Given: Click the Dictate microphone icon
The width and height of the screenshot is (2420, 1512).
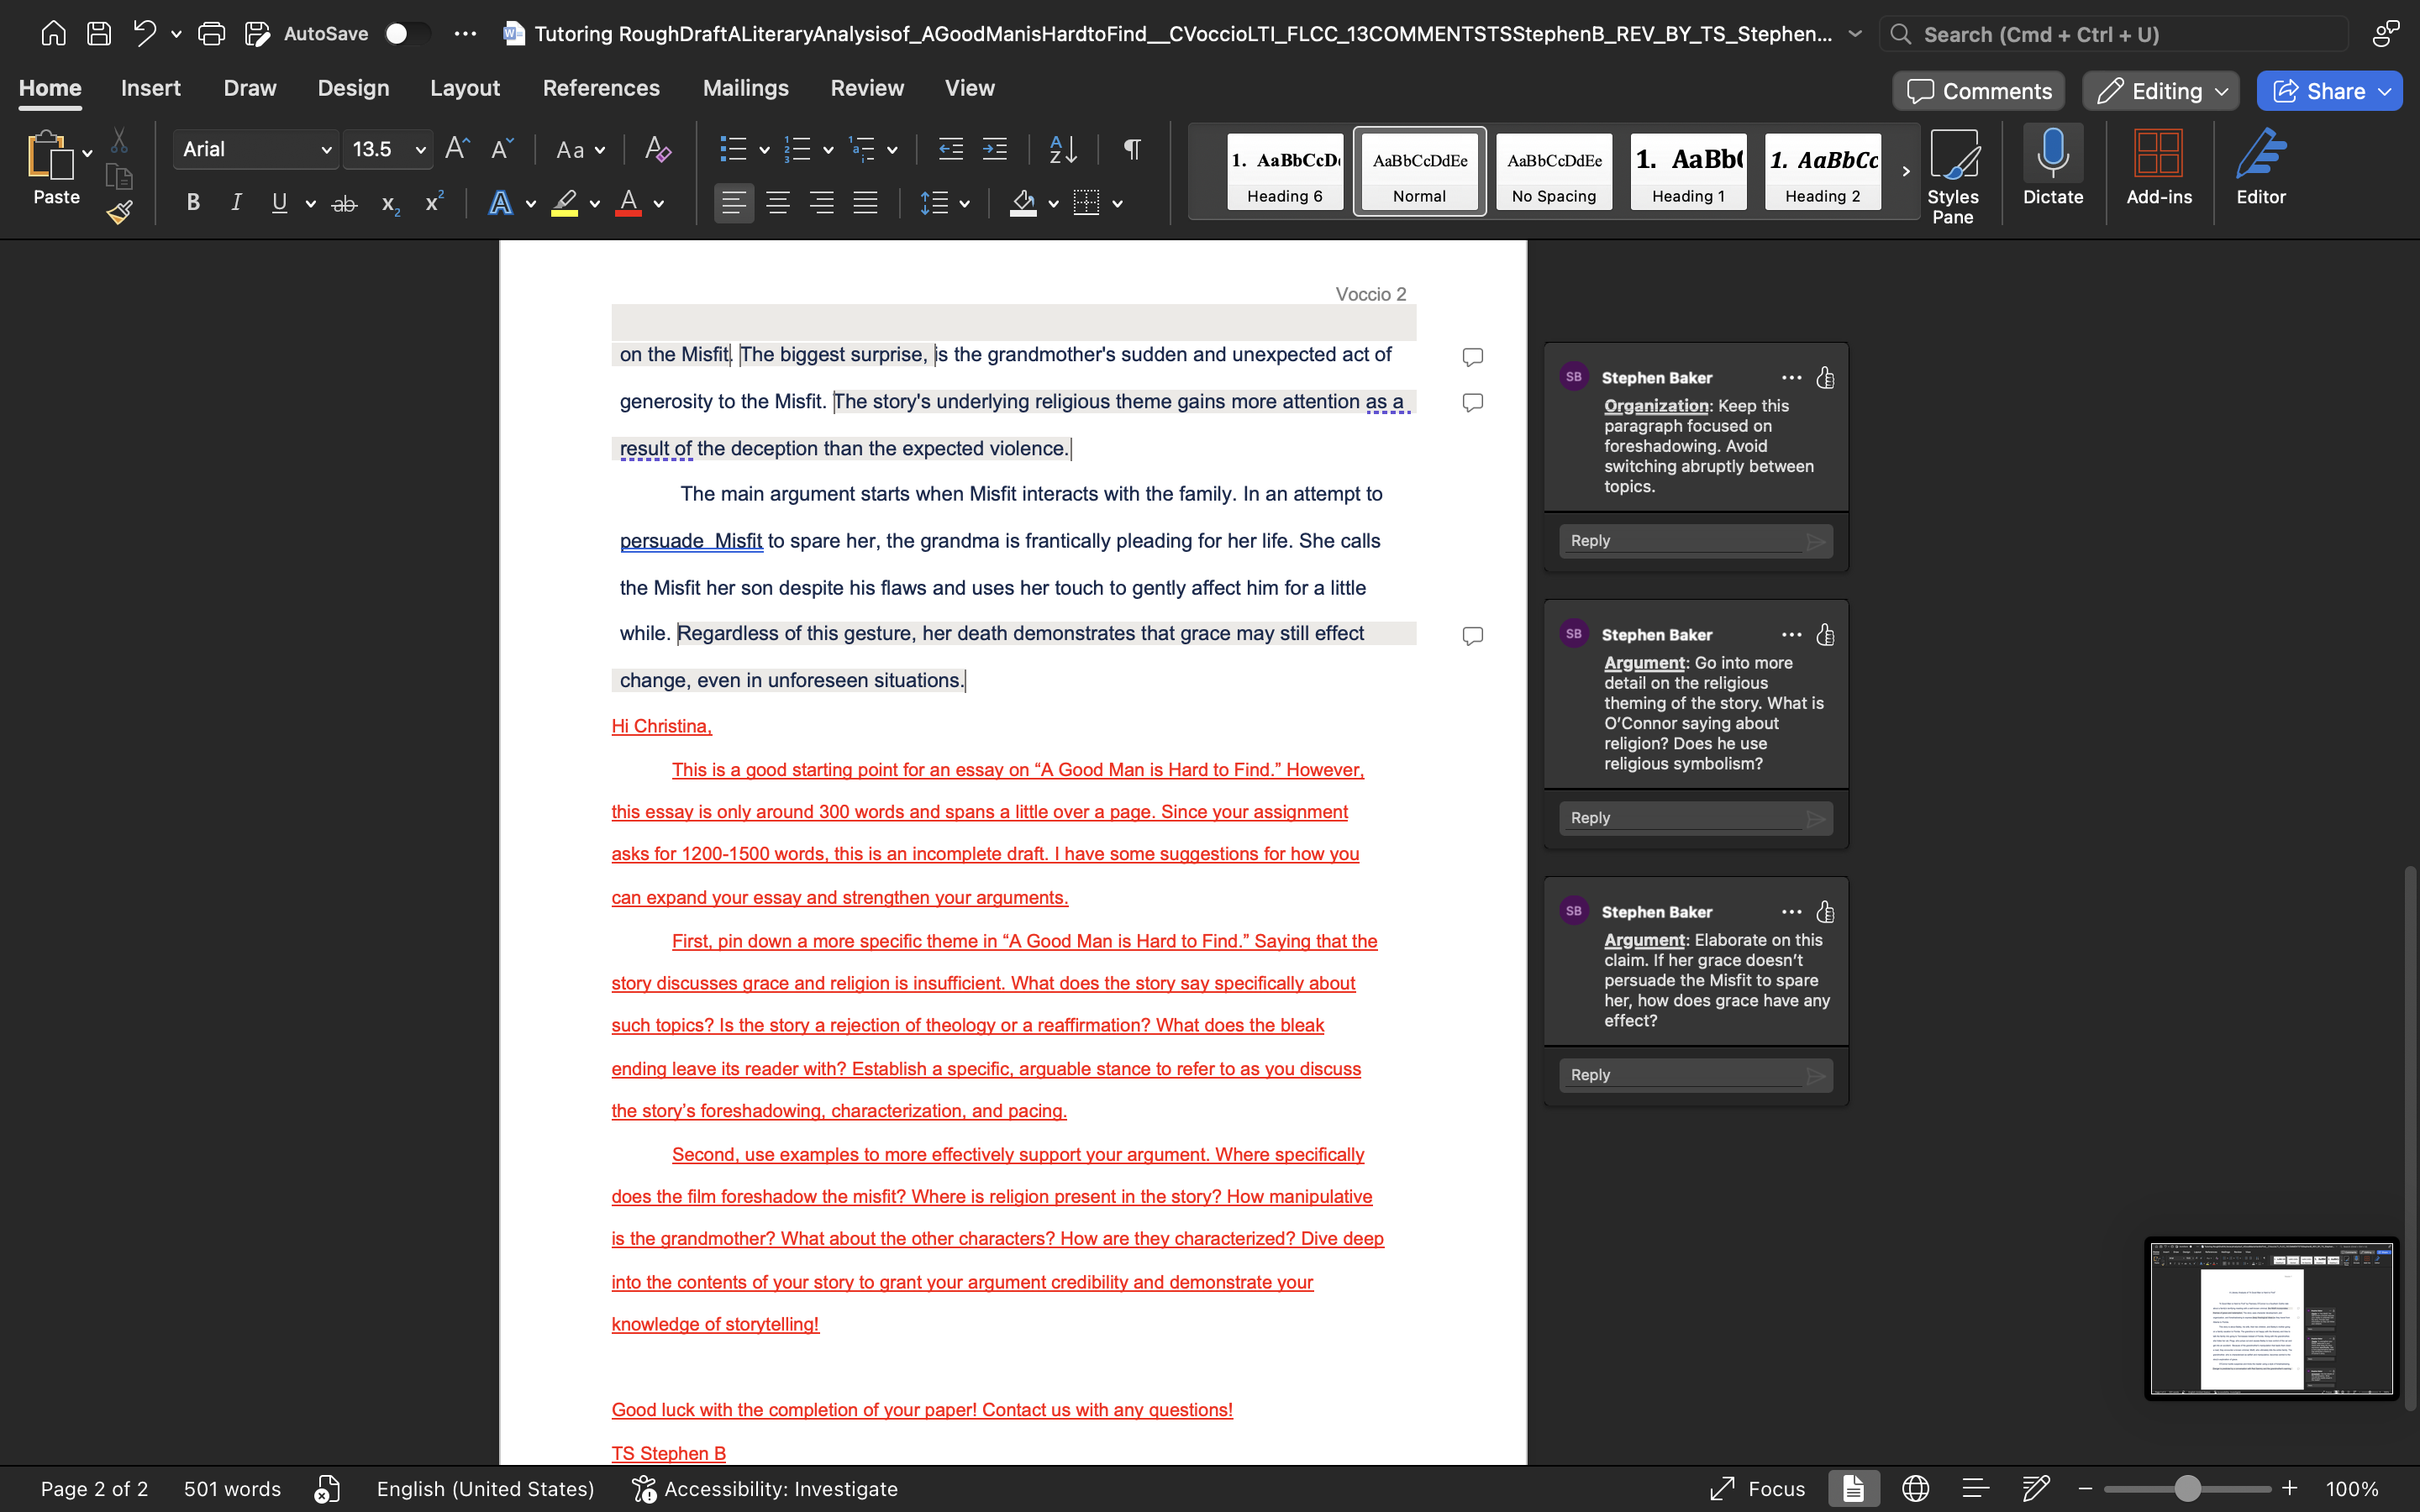Looking at the screenshot, I should tap(2052, 166).
